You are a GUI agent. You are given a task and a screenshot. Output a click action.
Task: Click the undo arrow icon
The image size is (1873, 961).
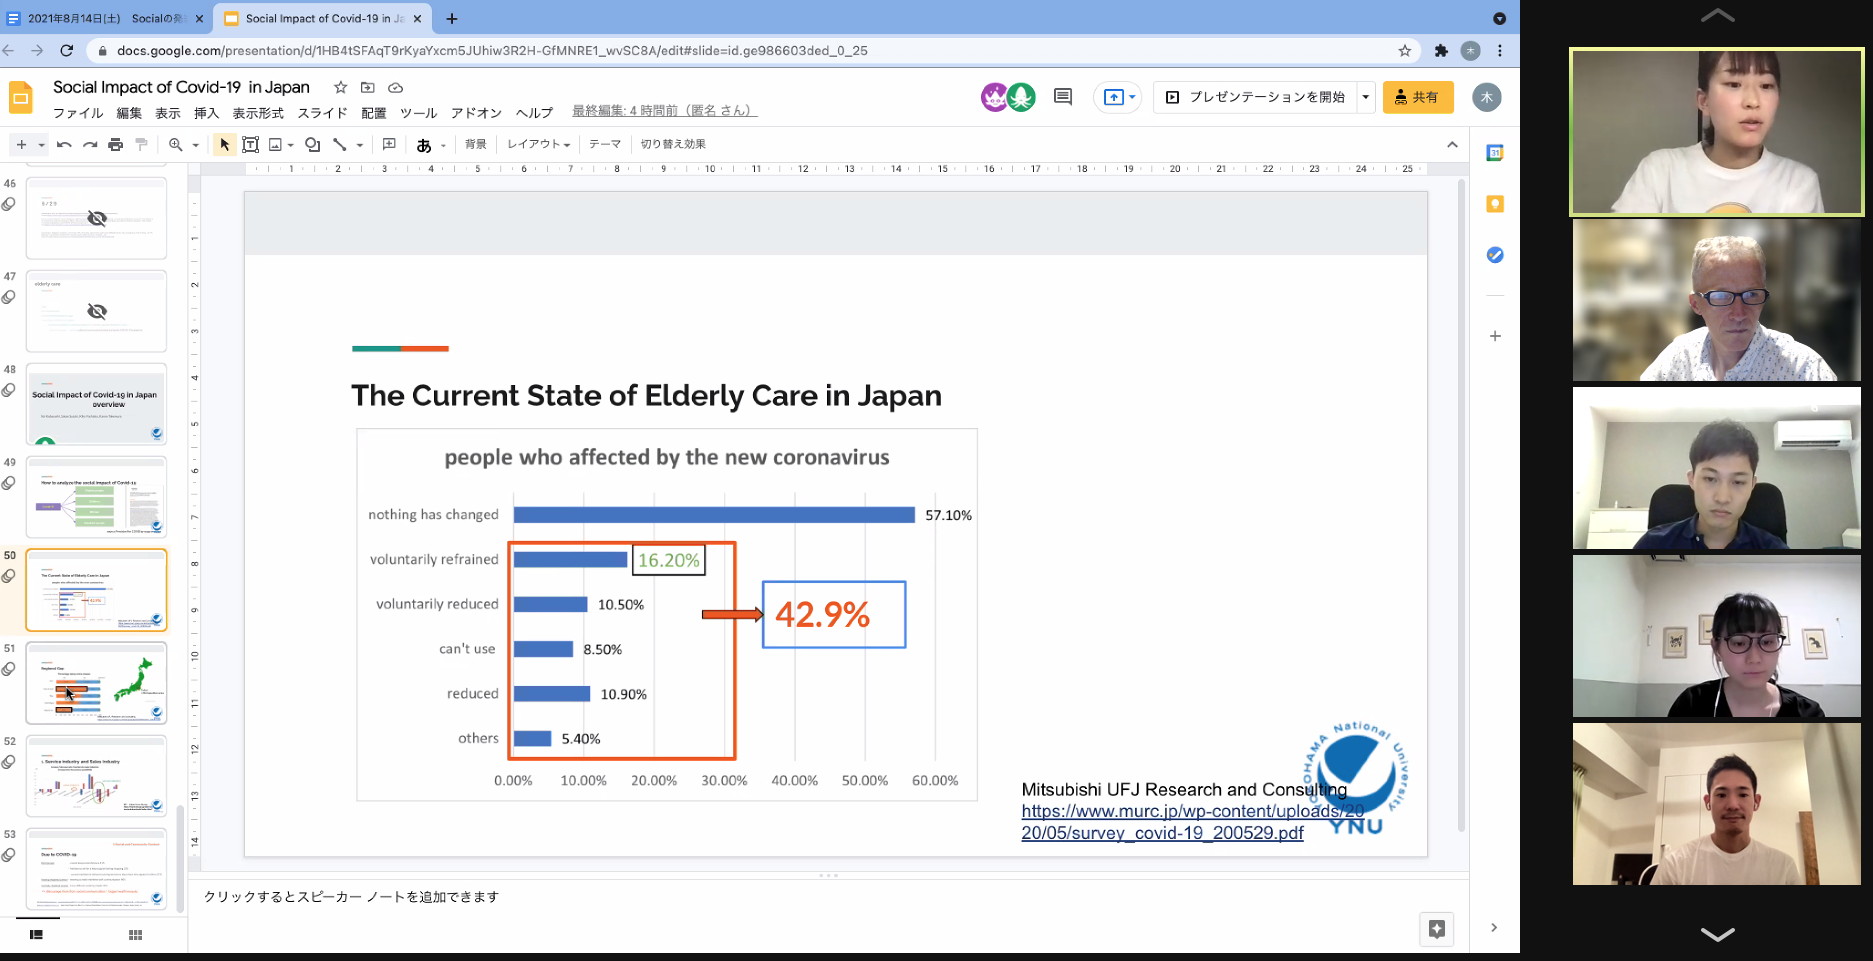pyautogui.click(x=64, y=145)
